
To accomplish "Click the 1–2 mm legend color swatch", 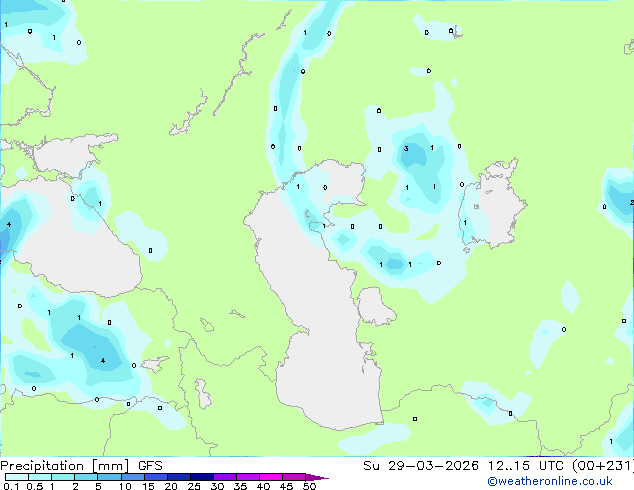I will click(63, 477).
